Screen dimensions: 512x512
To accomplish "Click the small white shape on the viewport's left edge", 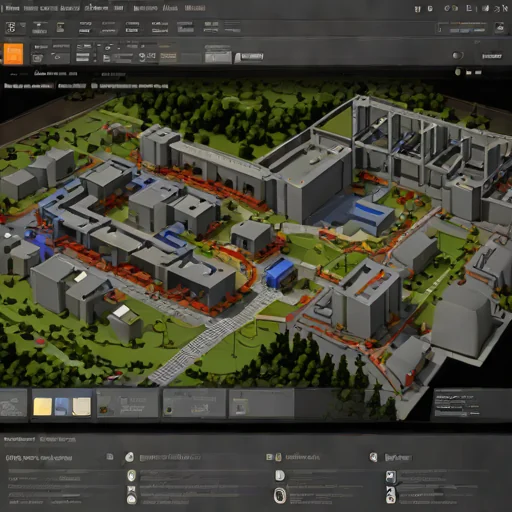I will point(7,236).
